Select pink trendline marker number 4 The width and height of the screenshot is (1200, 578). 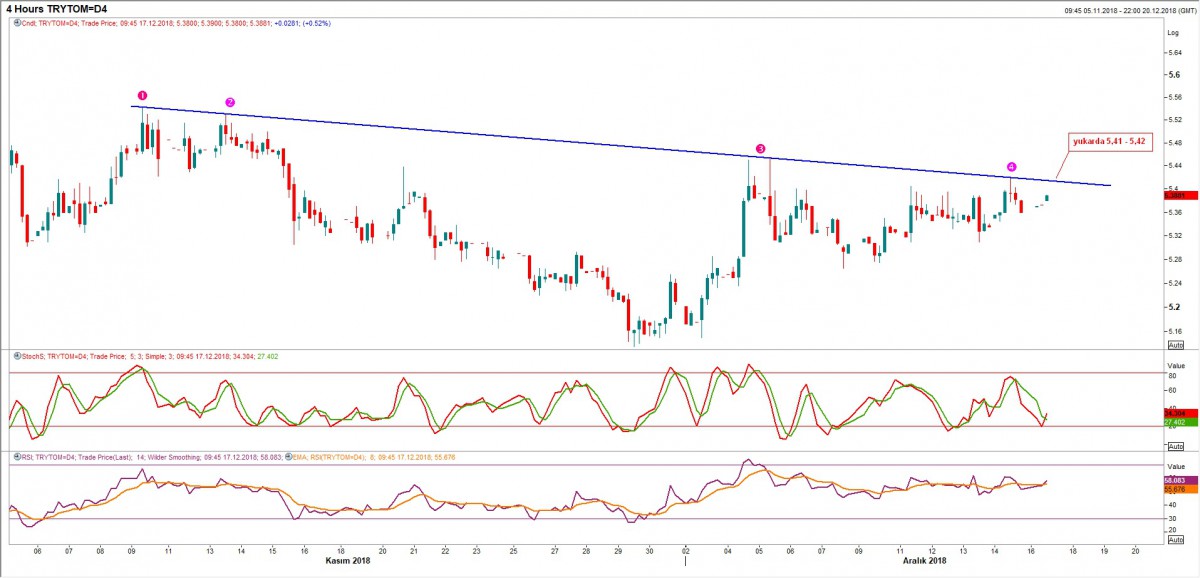[1011, 166]
